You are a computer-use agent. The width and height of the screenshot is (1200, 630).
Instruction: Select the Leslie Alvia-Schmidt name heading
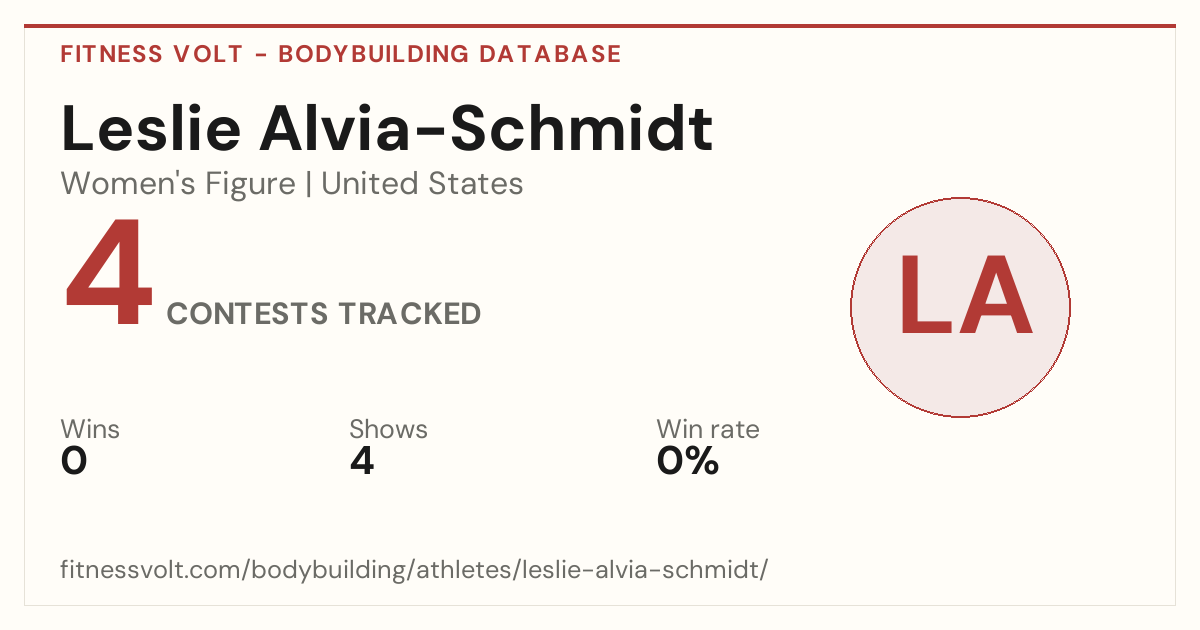pos(387,130)
